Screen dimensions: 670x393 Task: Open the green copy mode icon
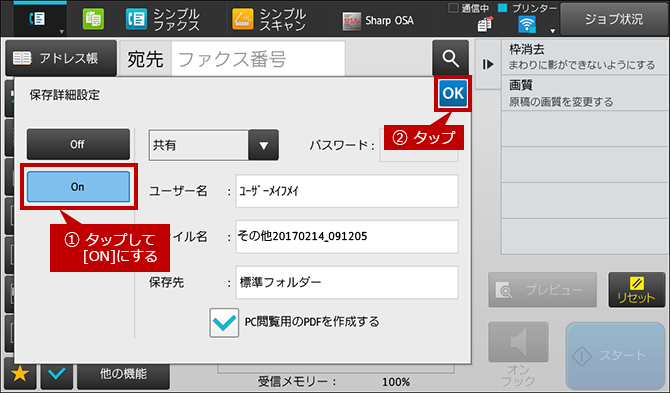coord(93,20)
